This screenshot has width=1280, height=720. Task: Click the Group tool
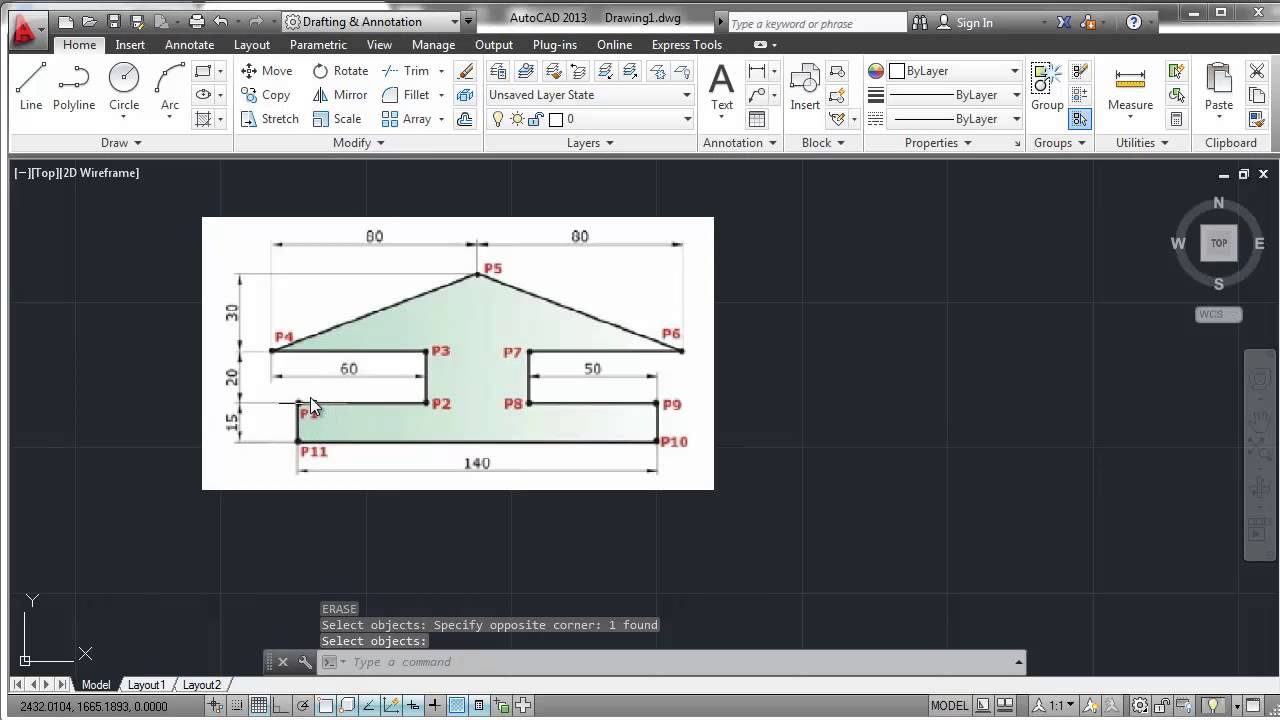click(1047, 87)
